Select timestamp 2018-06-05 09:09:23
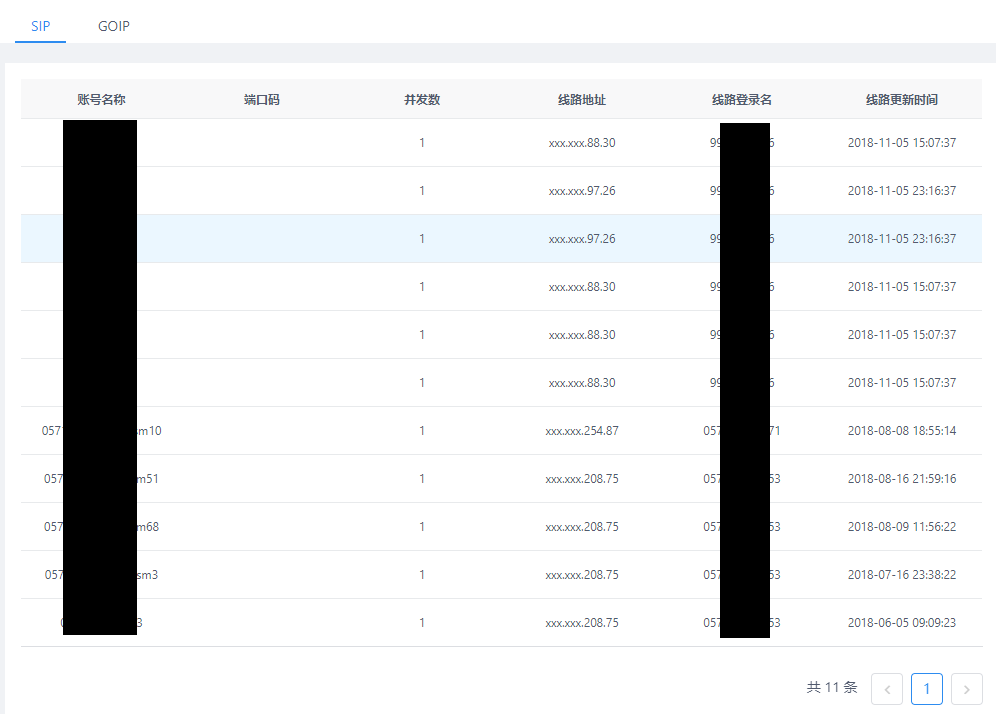 coord(902,623)
